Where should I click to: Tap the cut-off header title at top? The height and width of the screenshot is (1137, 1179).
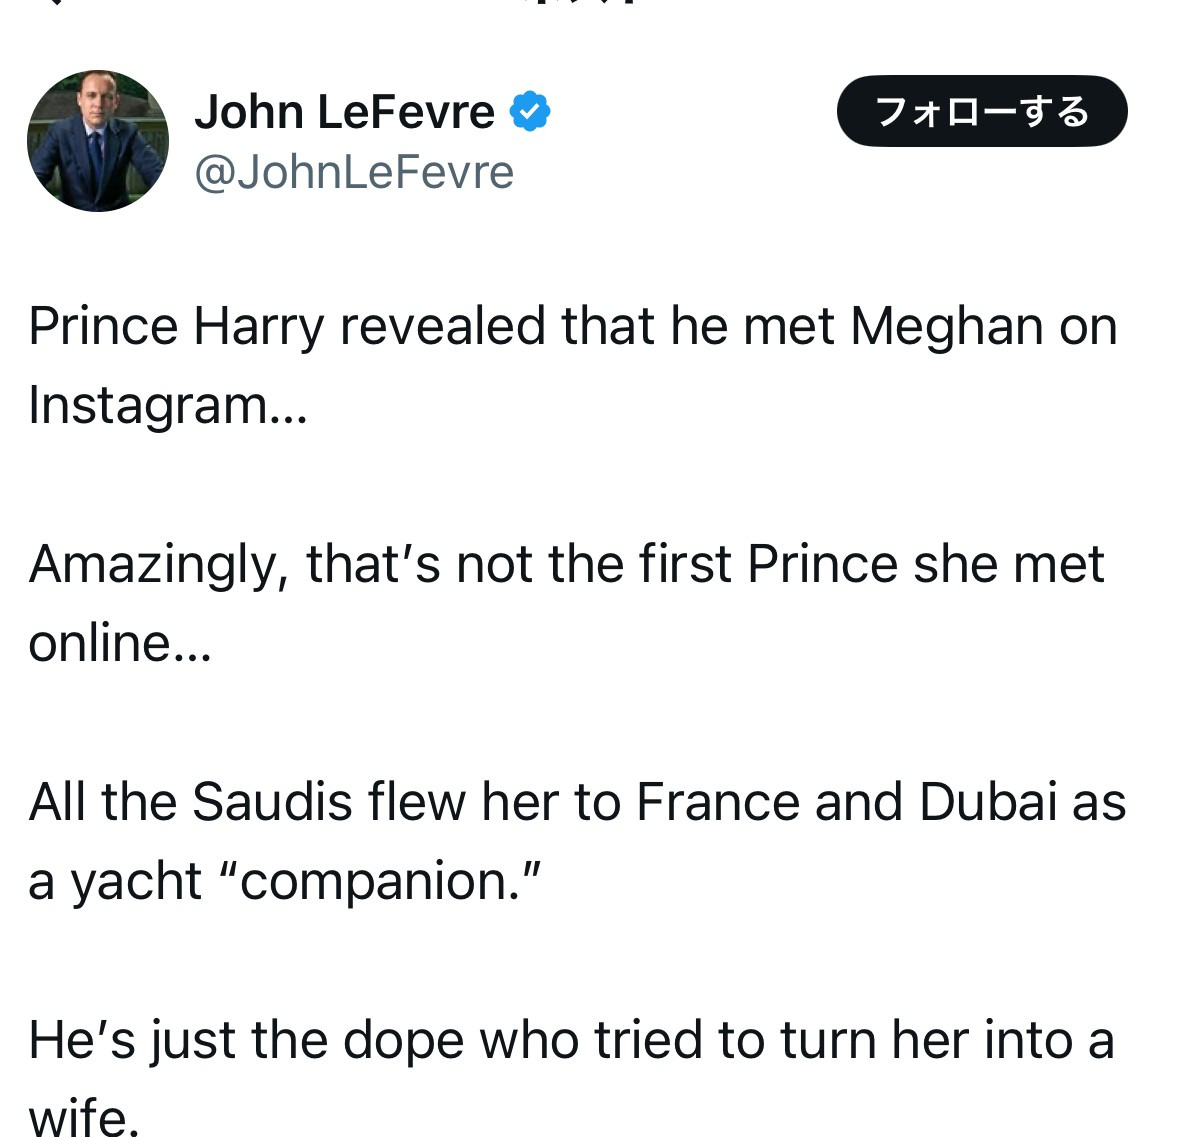coord(580,3)
